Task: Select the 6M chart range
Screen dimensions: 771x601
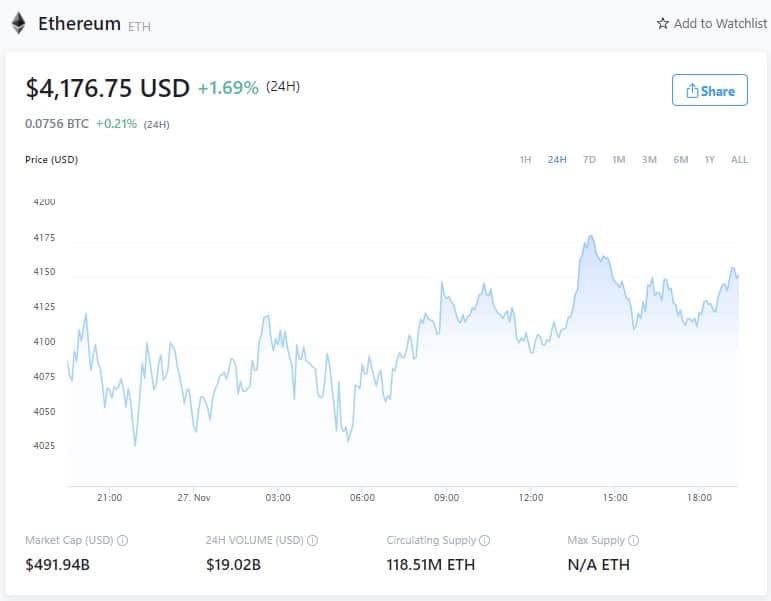Action: [681, 159]
